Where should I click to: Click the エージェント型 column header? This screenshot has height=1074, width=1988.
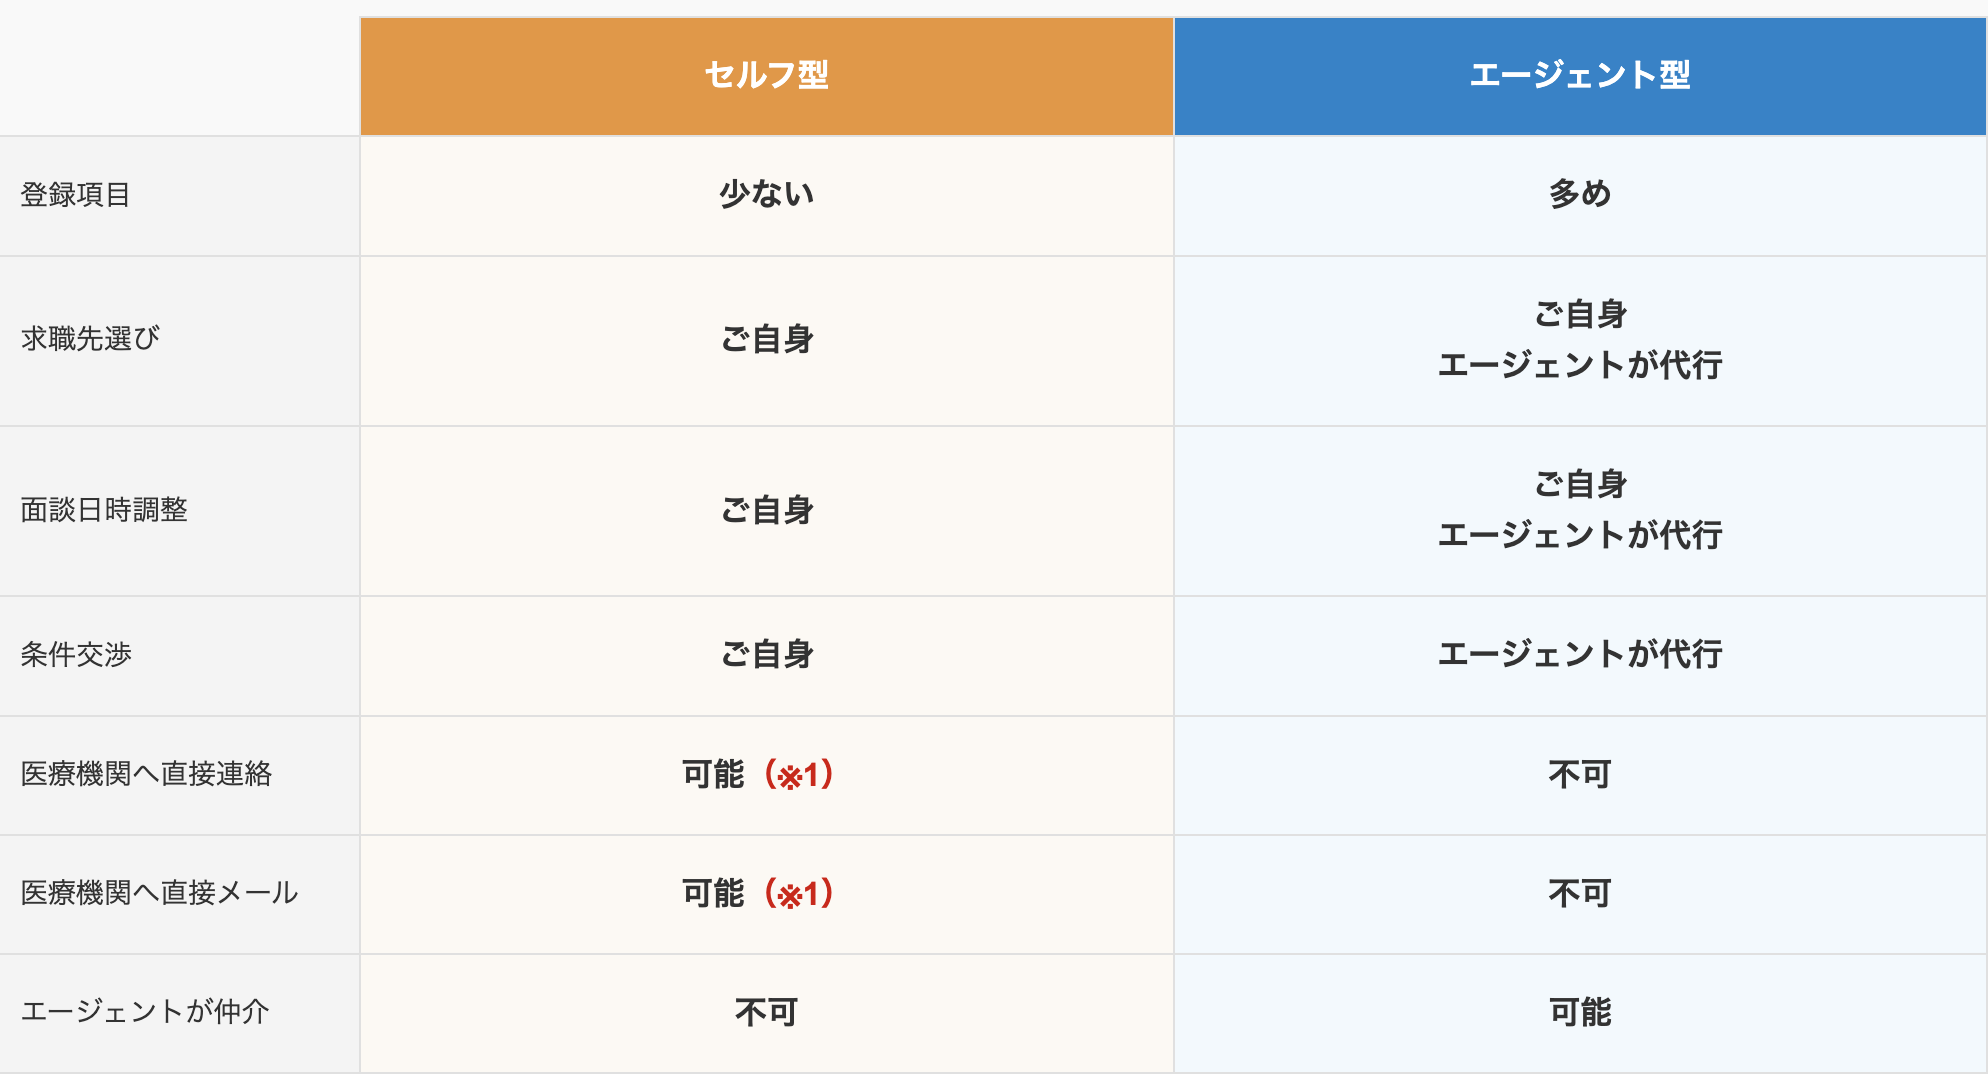1580,76
